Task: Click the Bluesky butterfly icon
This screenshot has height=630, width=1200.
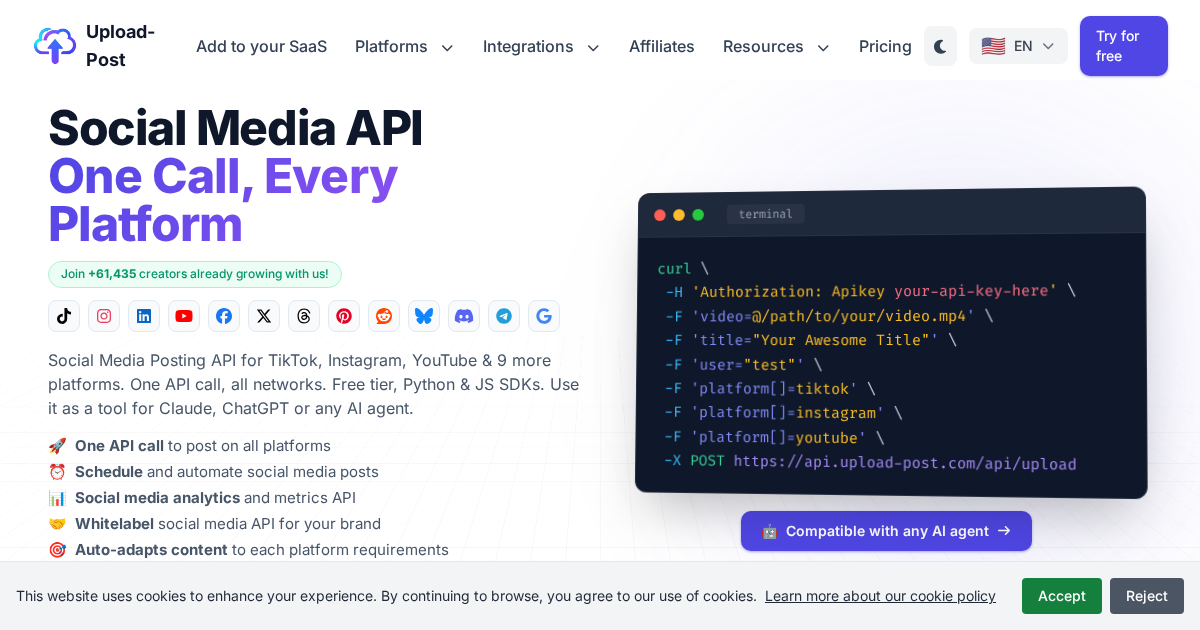Action: (424, 316)
